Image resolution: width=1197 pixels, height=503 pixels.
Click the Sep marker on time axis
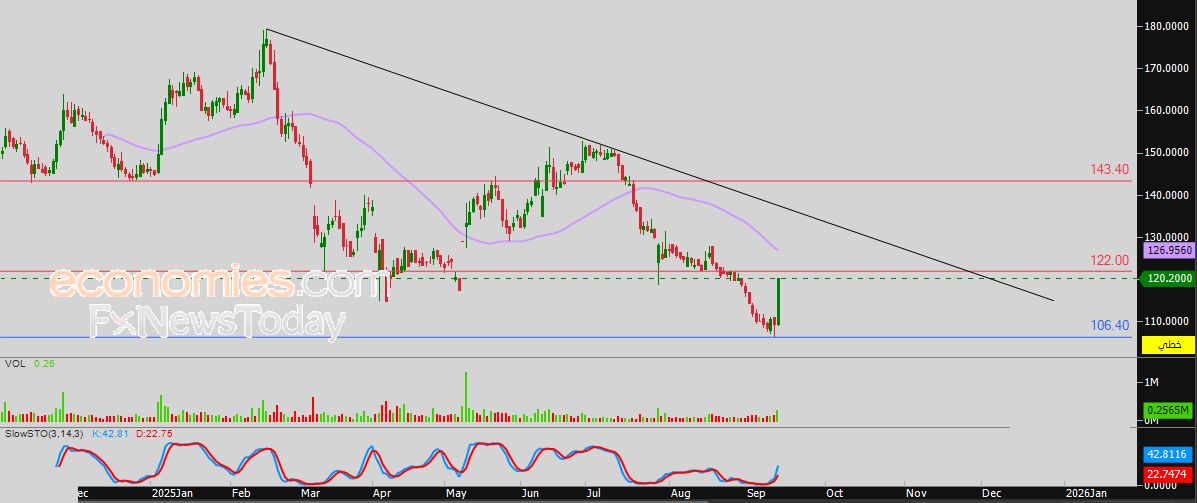(x=757, y=493)
